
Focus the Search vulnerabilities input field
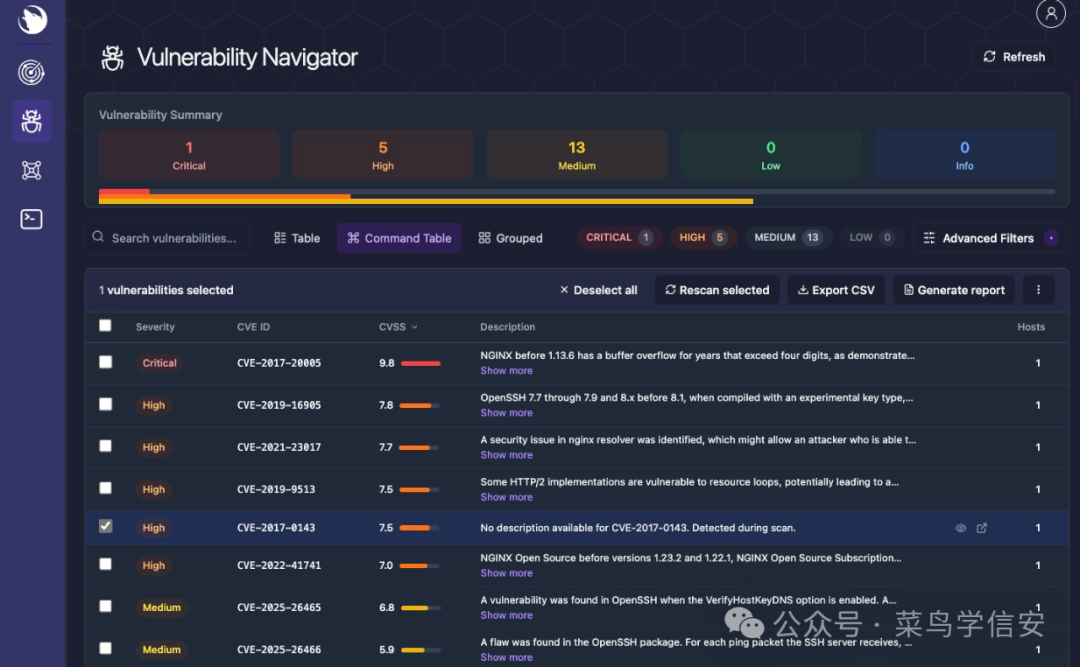pyautogui.click(x=167, y=238)
